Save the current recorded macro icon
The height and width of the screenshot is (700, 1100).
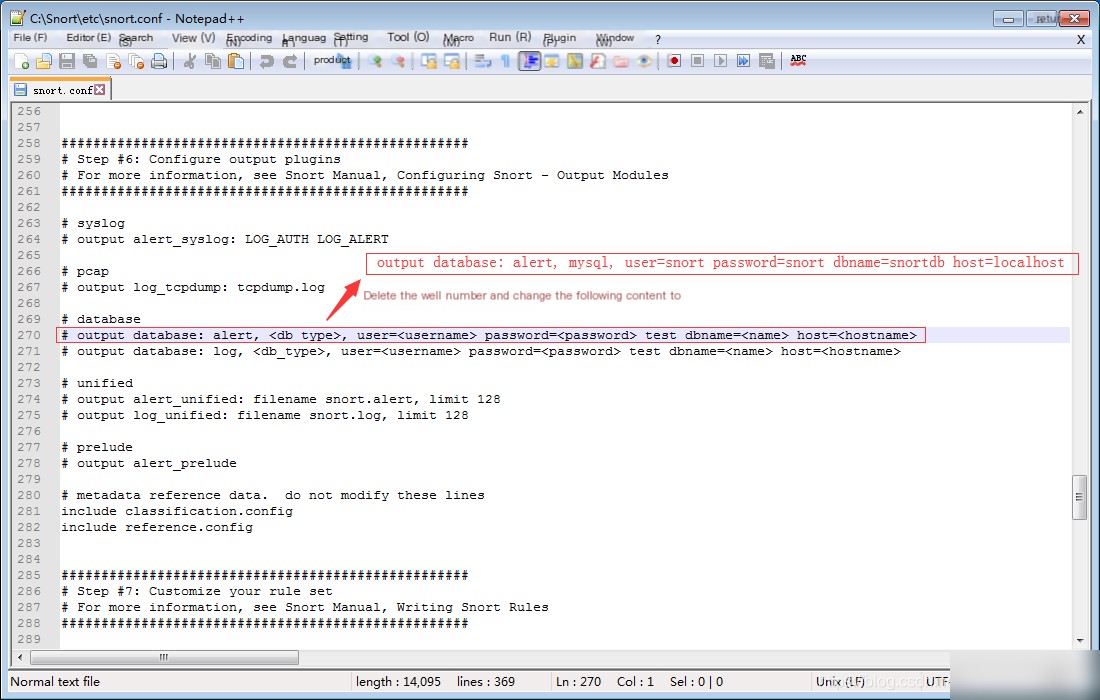tap(767, 61)
